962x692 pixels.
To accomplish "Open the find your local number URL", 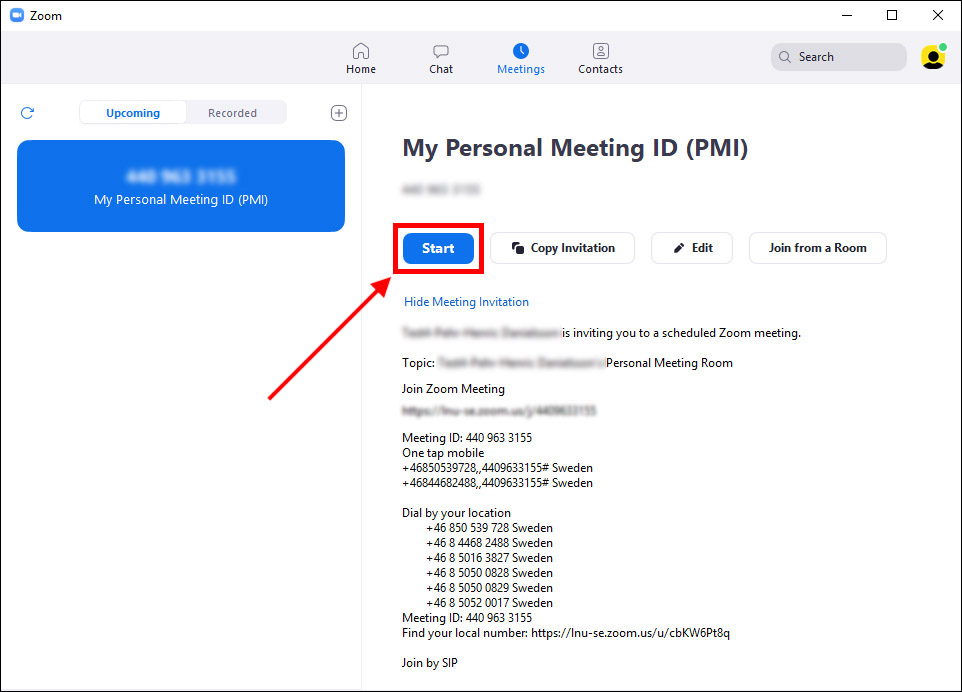I will (x=630, y=633).
